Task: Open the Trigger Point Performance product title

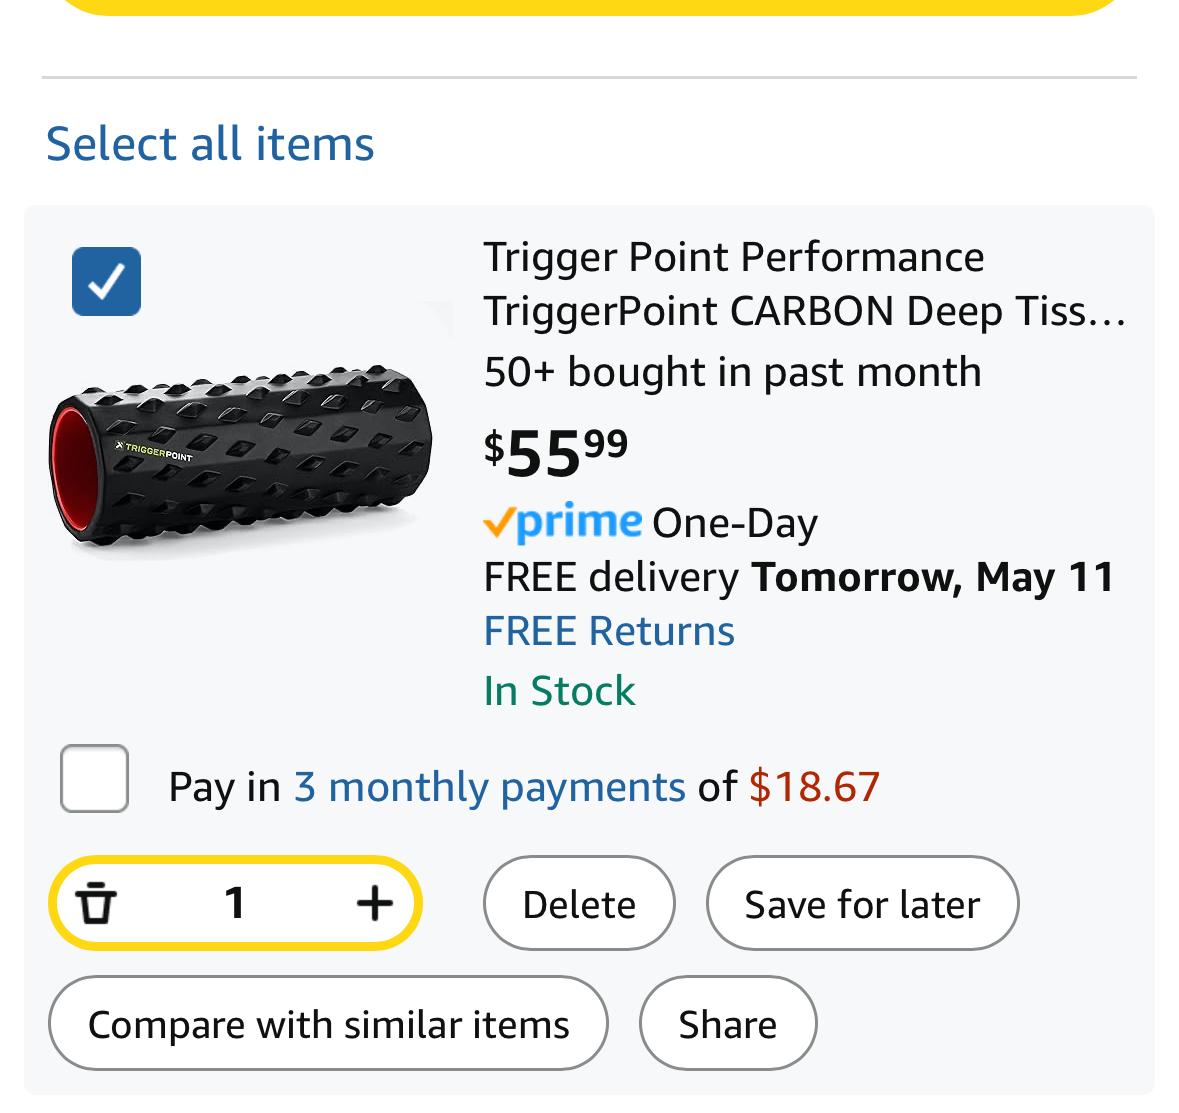Action: pos(805,284)
